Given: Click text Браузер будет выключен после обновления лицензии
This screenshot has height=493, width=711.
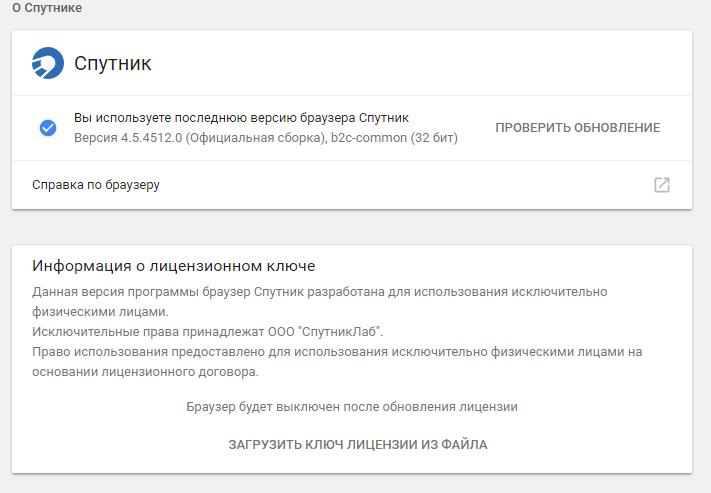Looking at the screenshot, I should [x=352, y=406].
